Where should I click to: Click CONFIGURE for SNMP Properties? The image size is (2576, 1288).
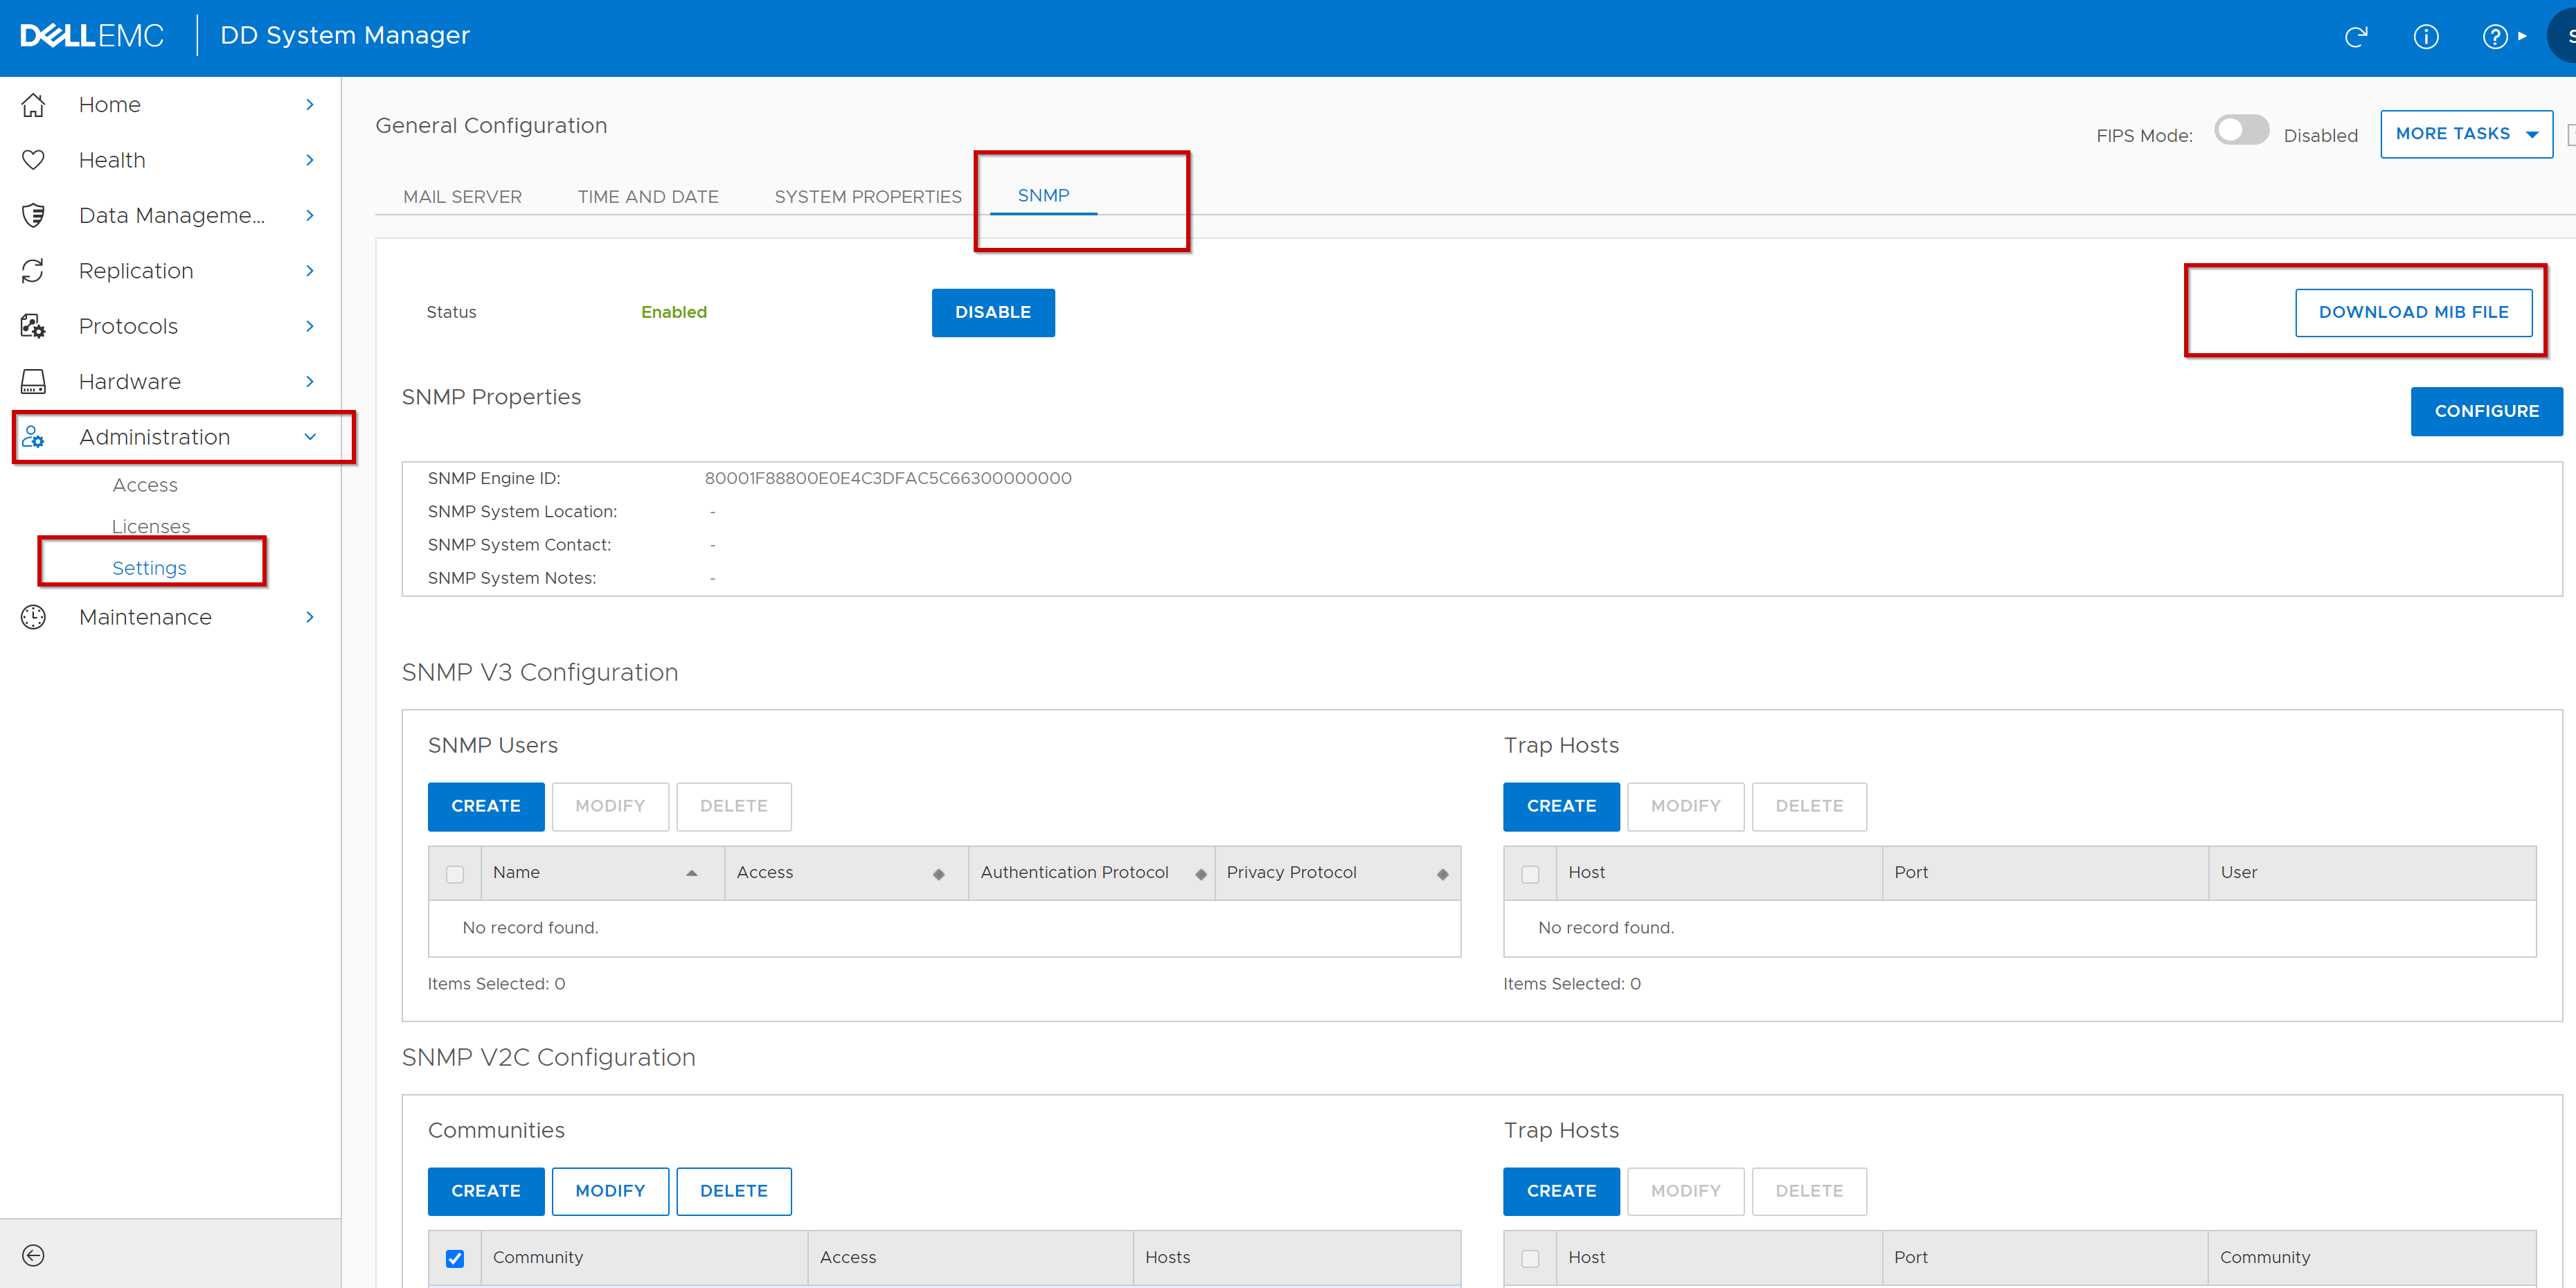2487,411
